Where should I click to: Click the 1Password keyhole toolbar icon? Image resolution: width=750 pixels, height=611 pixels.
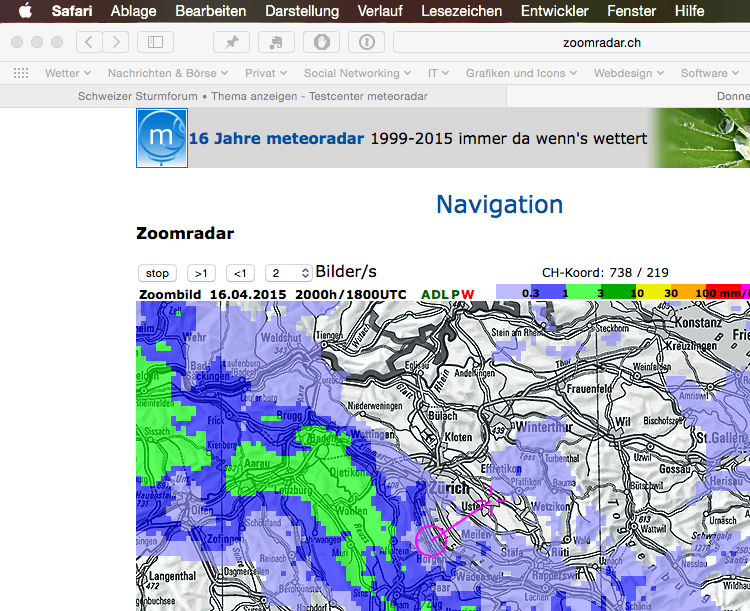pyautogui.click(x=366, y=42)
